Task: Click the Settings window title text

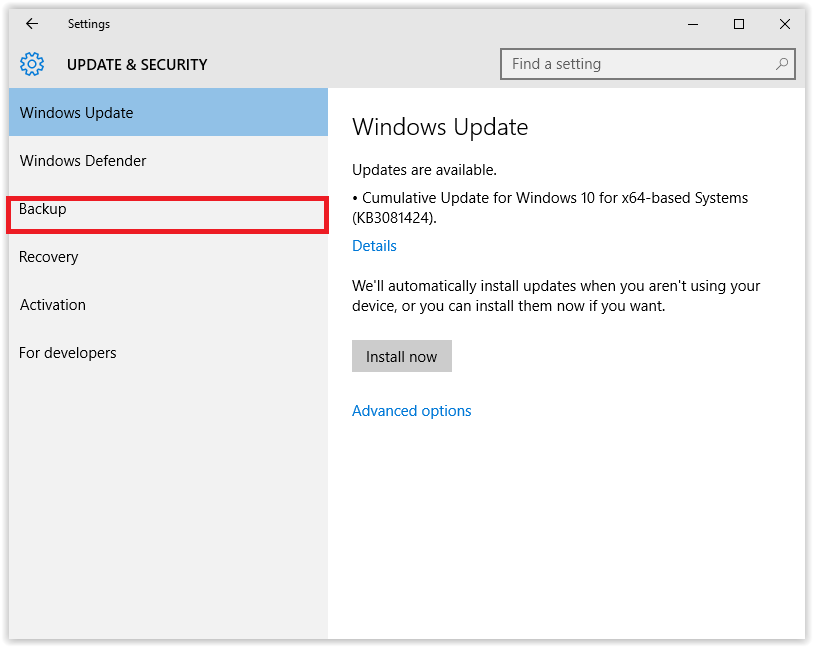Action: pos(89,24)
